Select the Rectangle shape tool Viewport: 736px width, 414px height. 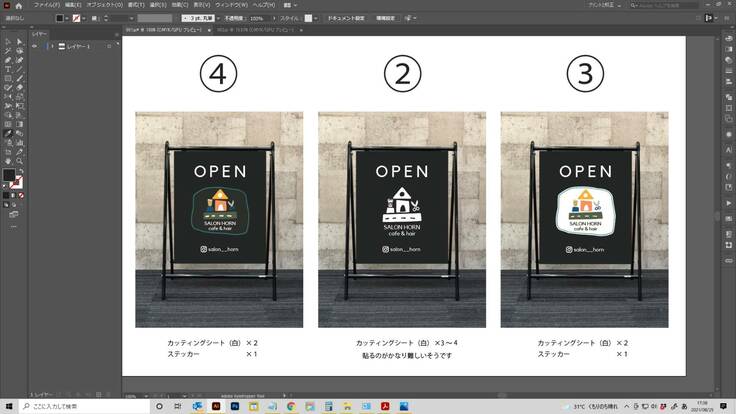(x=8, y=78)
